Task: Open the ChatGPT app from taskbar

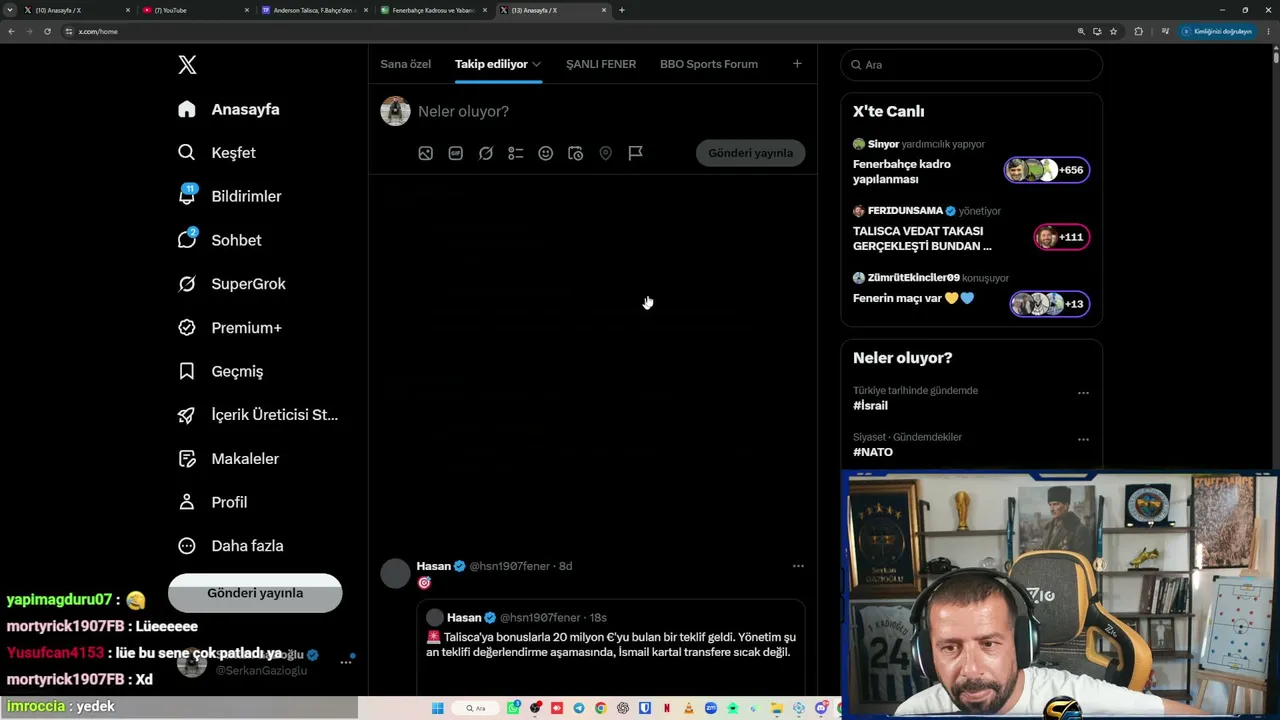Action: [x=623, y=708]
